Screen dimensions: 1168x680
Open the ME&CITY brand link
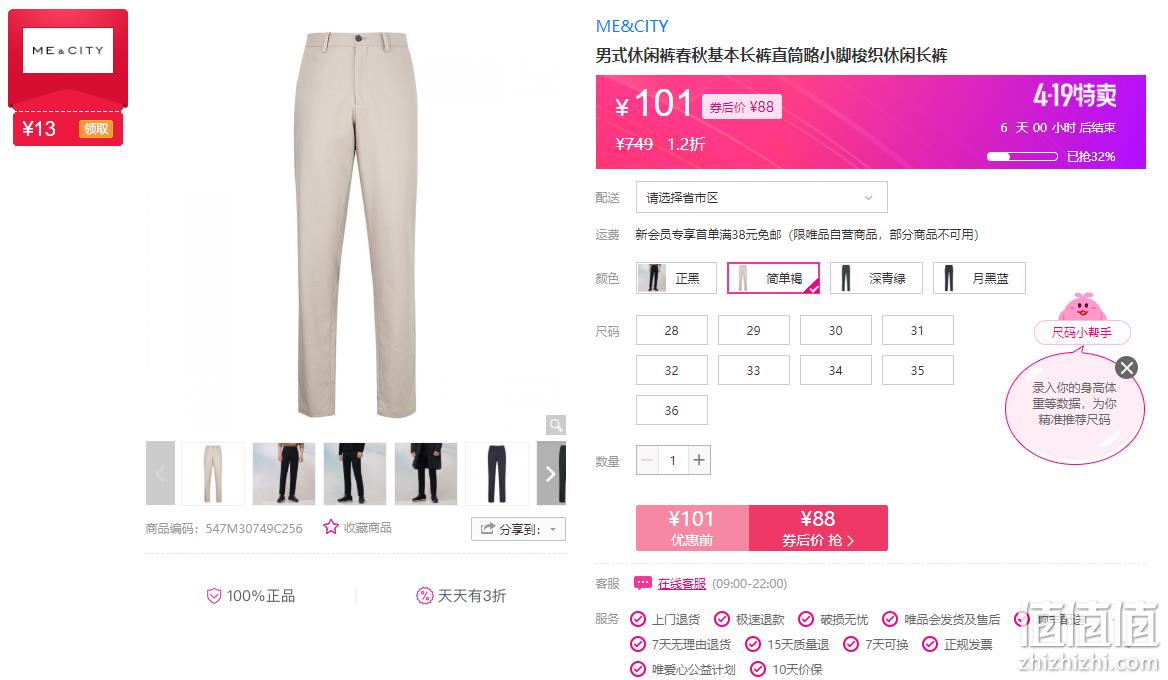pyautogui.click(x=632, y=26)
